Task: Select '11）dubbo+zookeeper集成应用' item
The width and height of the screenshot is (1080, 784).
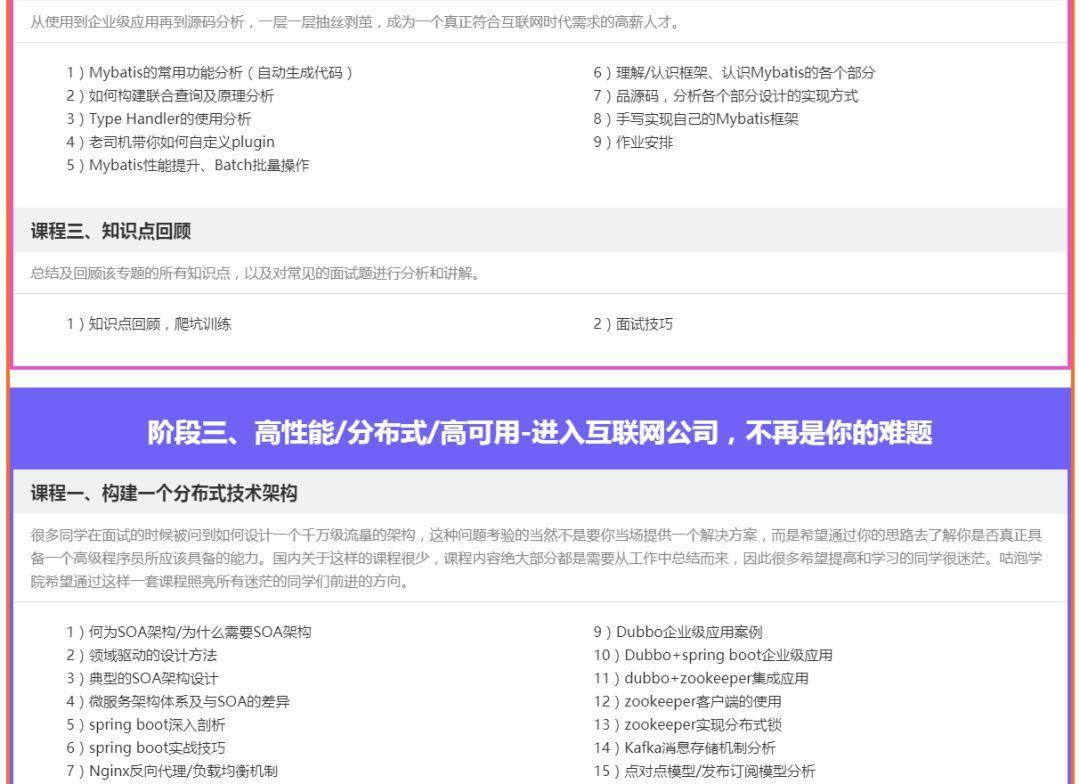Action: click(x=701, y=679)
